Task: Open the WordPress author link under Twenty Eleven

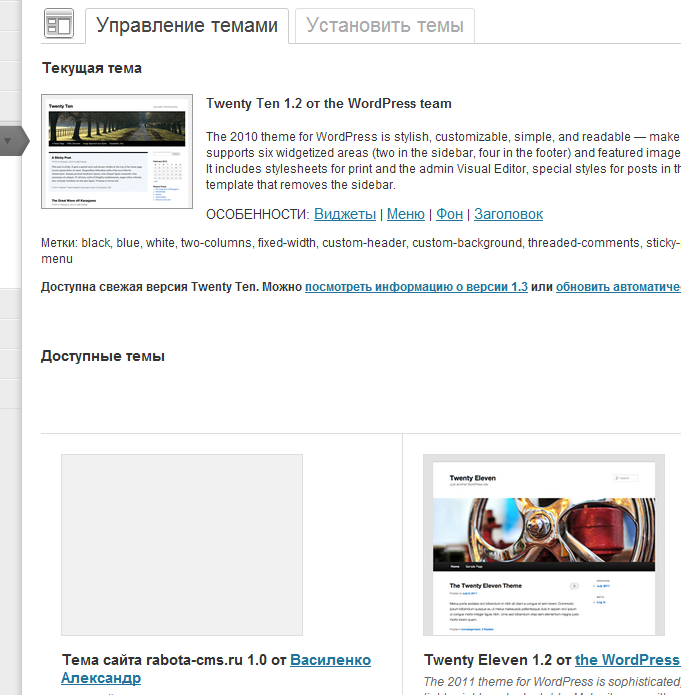Action: (x=628, y=660)
